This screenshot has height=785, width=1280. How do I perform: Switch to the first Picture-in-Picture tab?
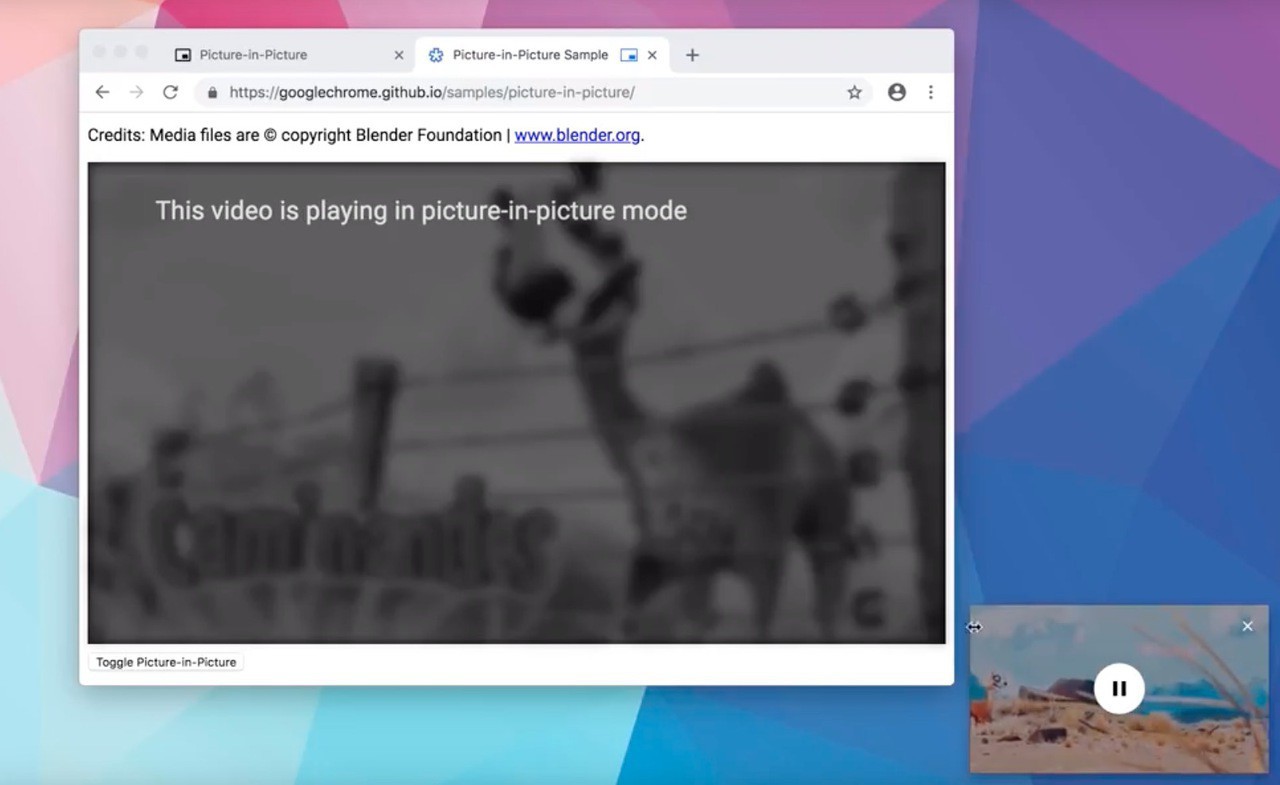point(288,55)
